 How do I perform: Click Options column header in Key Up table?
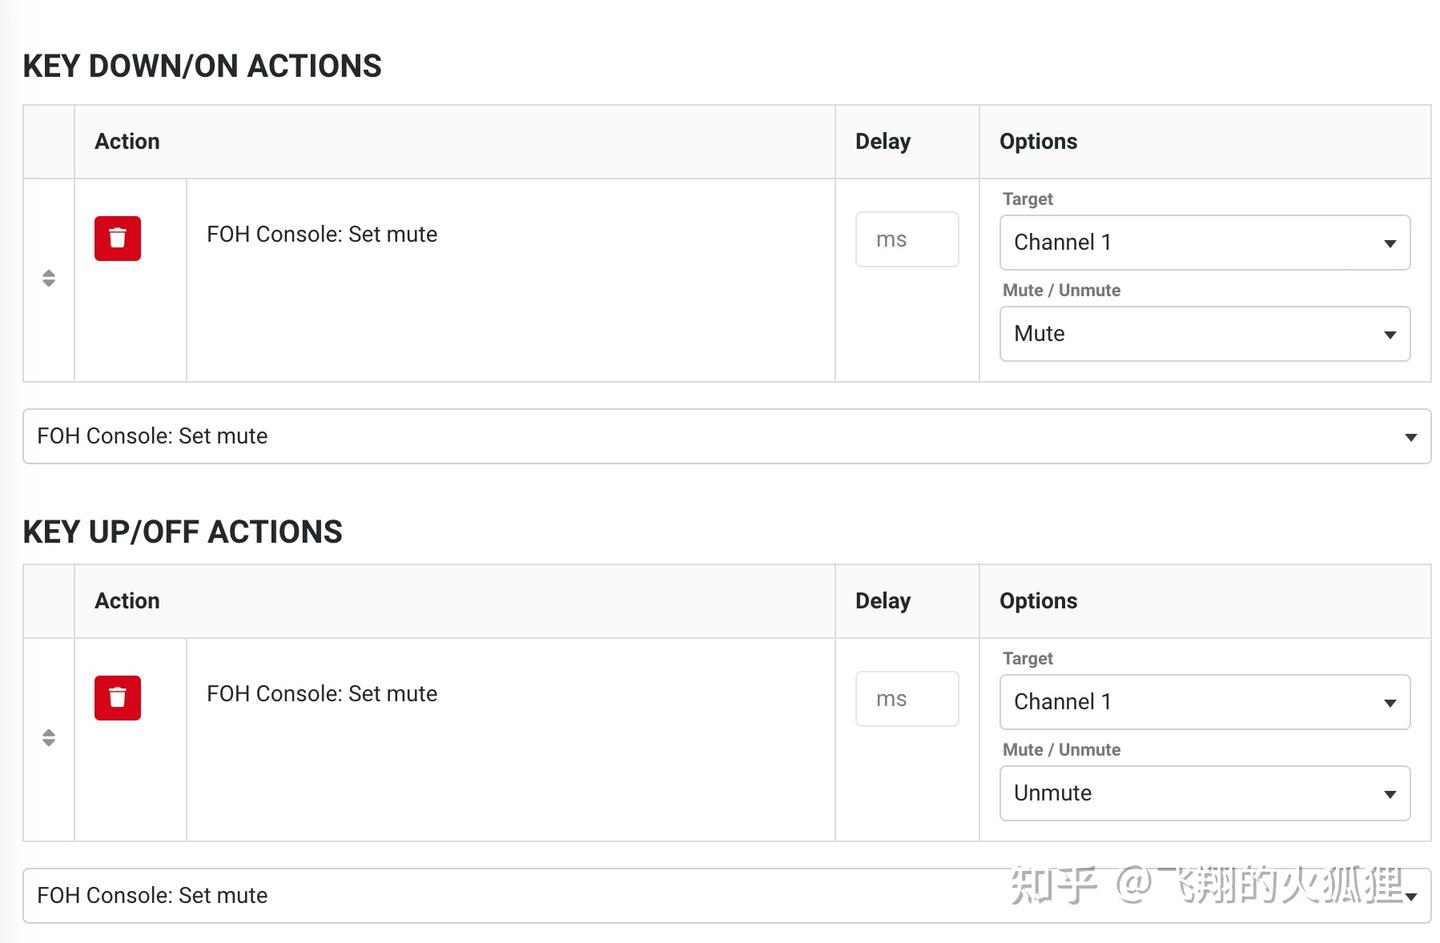pyautogui.click(x=1038, y=601)
